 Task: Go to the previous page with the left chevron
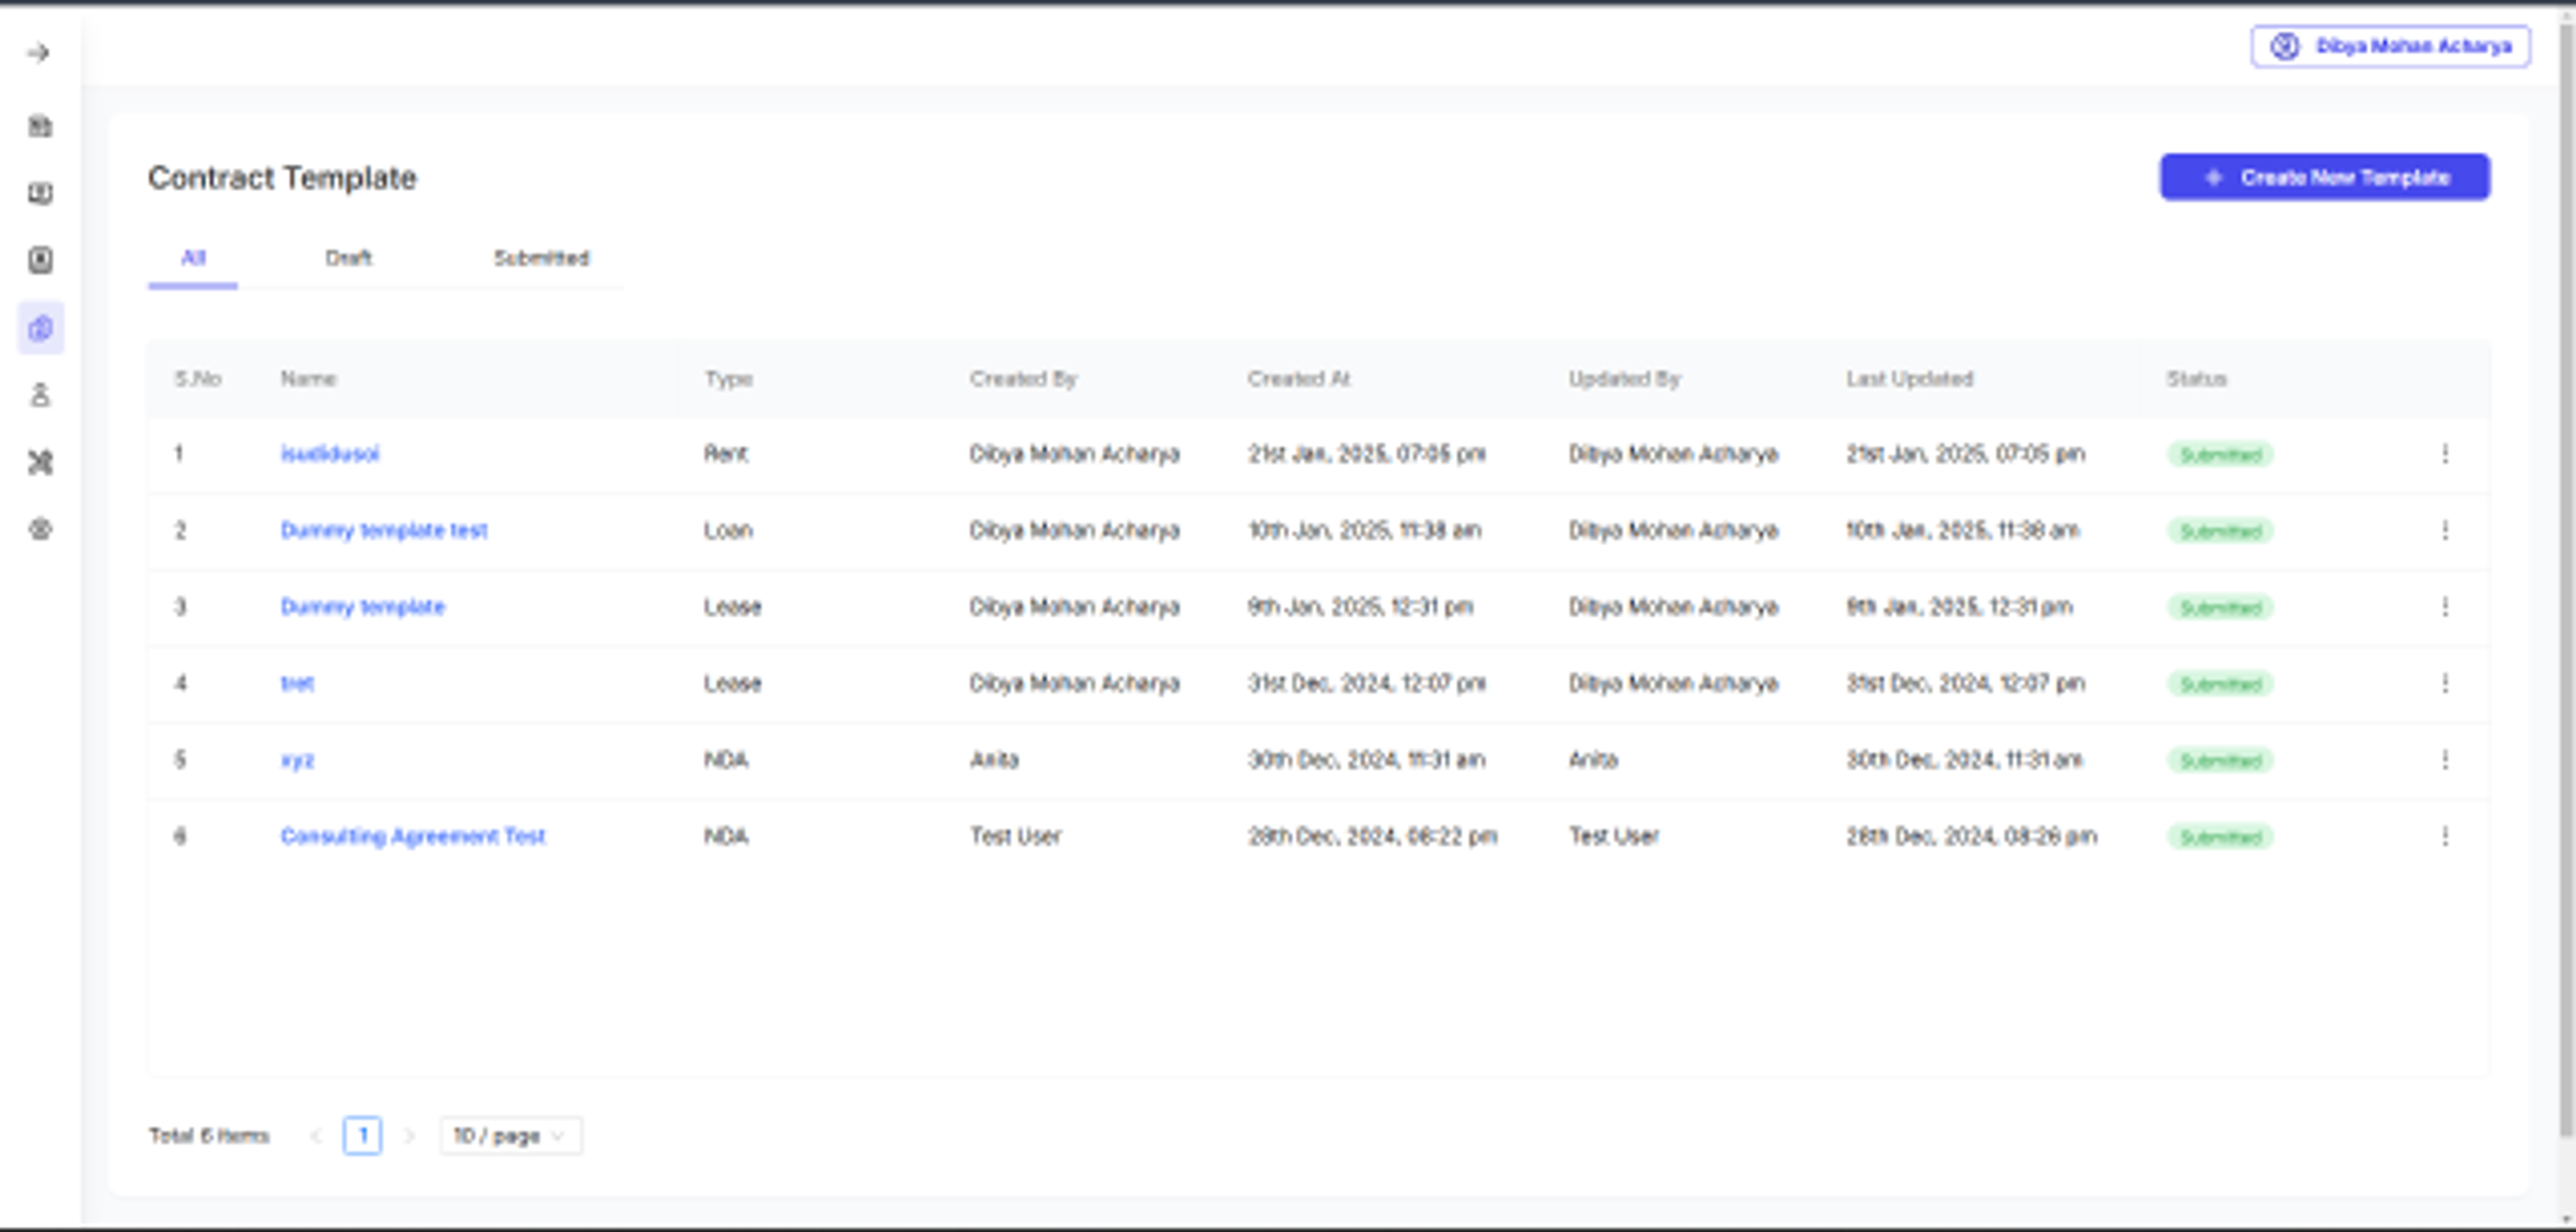(x=316, y=1136)
